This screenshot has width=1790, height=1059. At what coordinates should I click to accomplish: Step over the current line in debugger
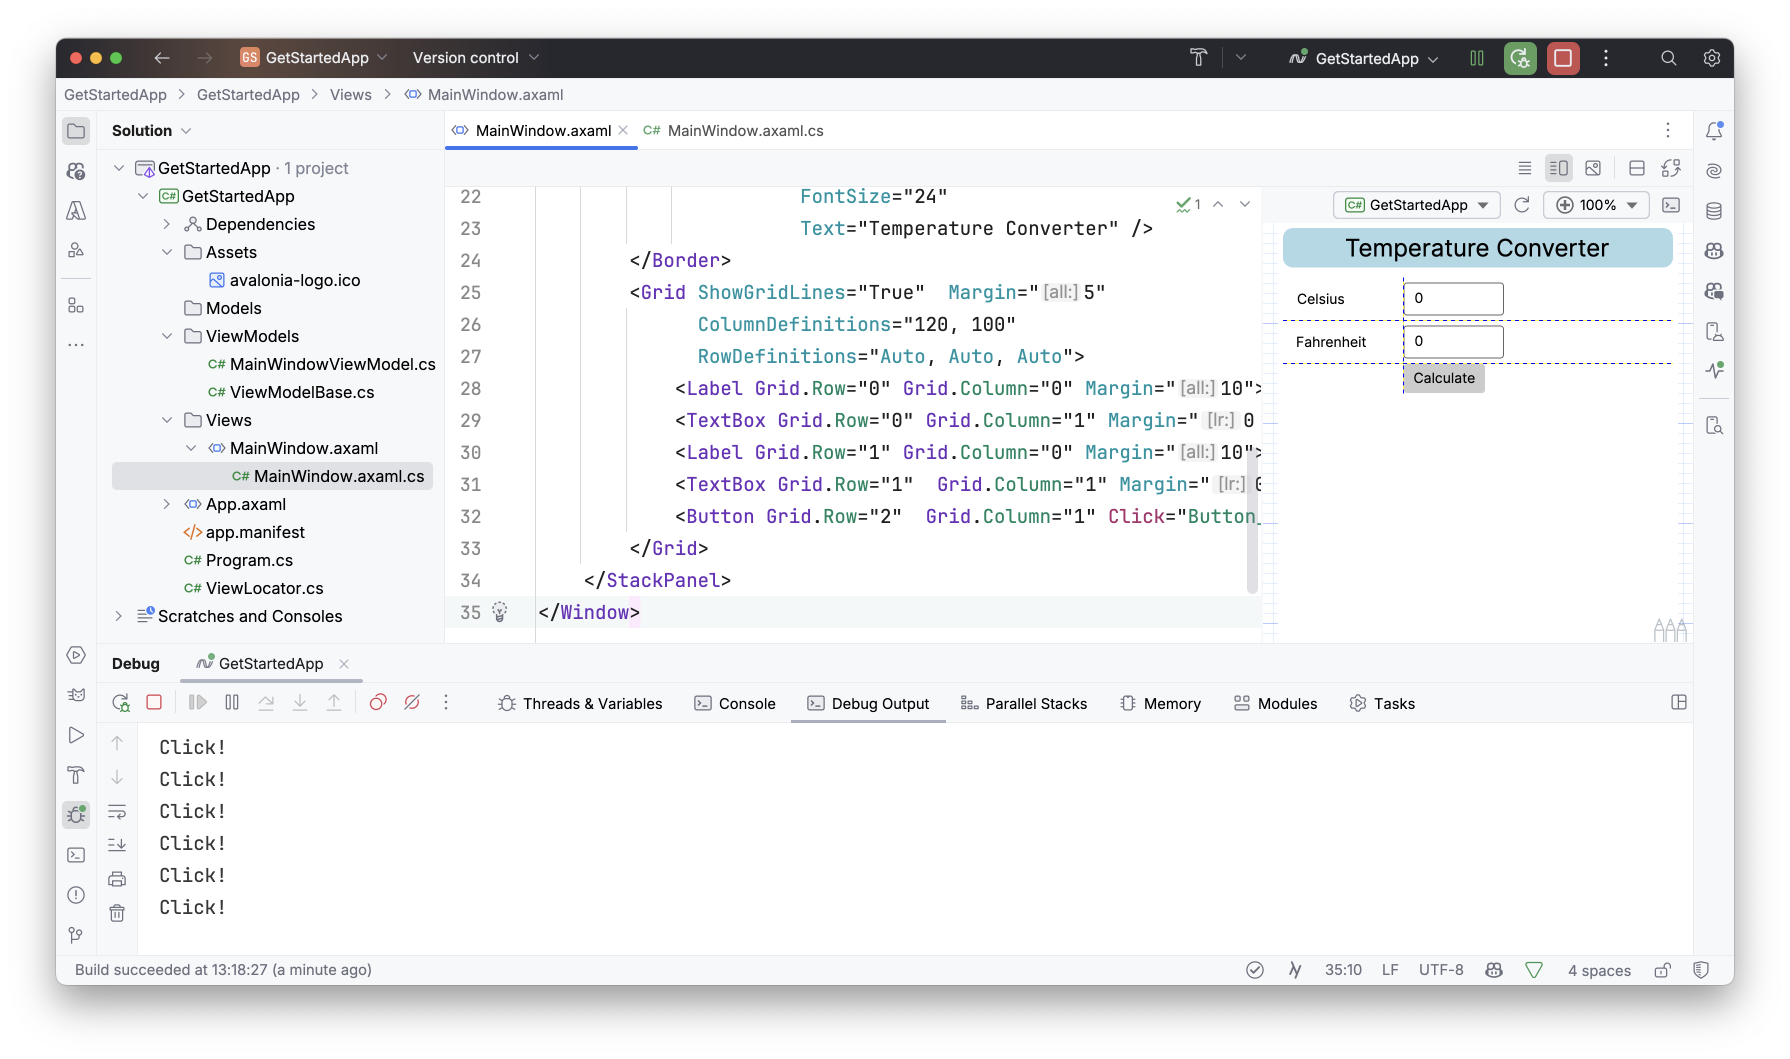click(265, 703)
